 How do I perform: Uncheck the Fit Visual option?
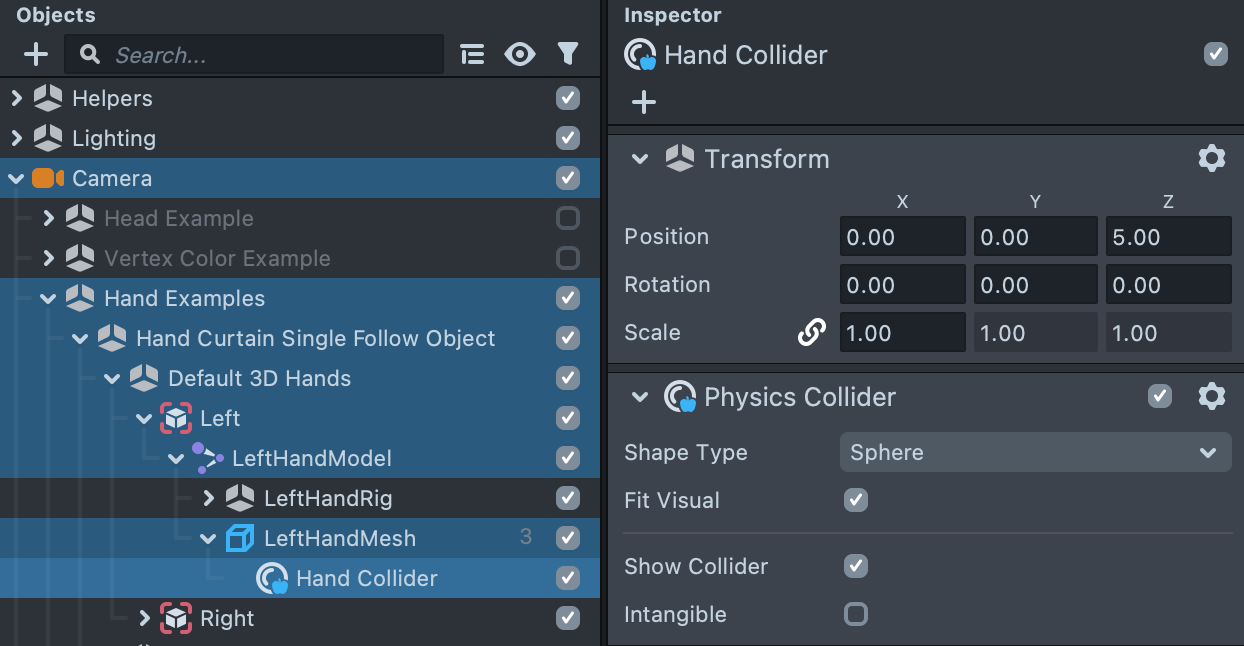pyautogui.click(x=856, y=500)
